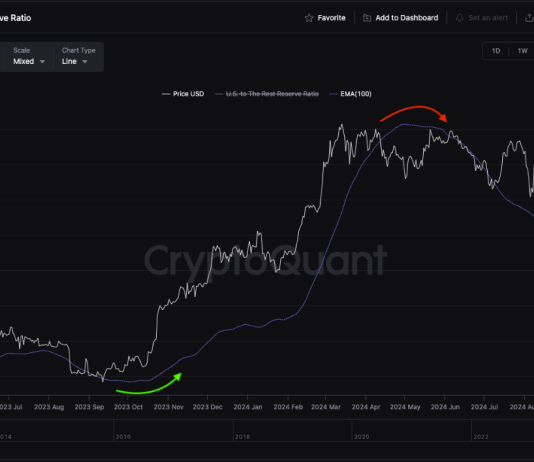This screenshot has width=534, height=462.
Task: Select the 1D interval button
Action: 496,51
